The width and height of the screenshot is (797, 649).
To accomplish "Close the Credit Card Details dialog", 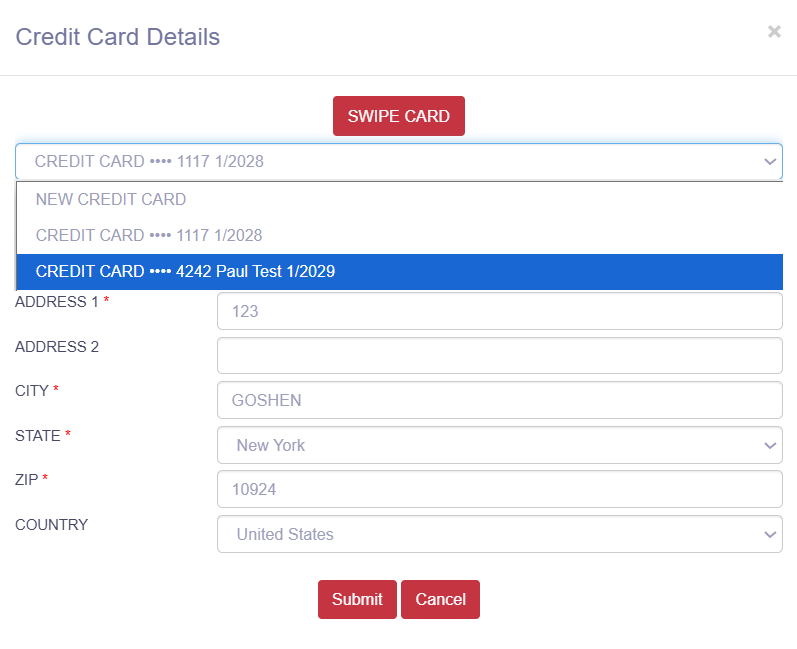I will [x=774, y=32].
